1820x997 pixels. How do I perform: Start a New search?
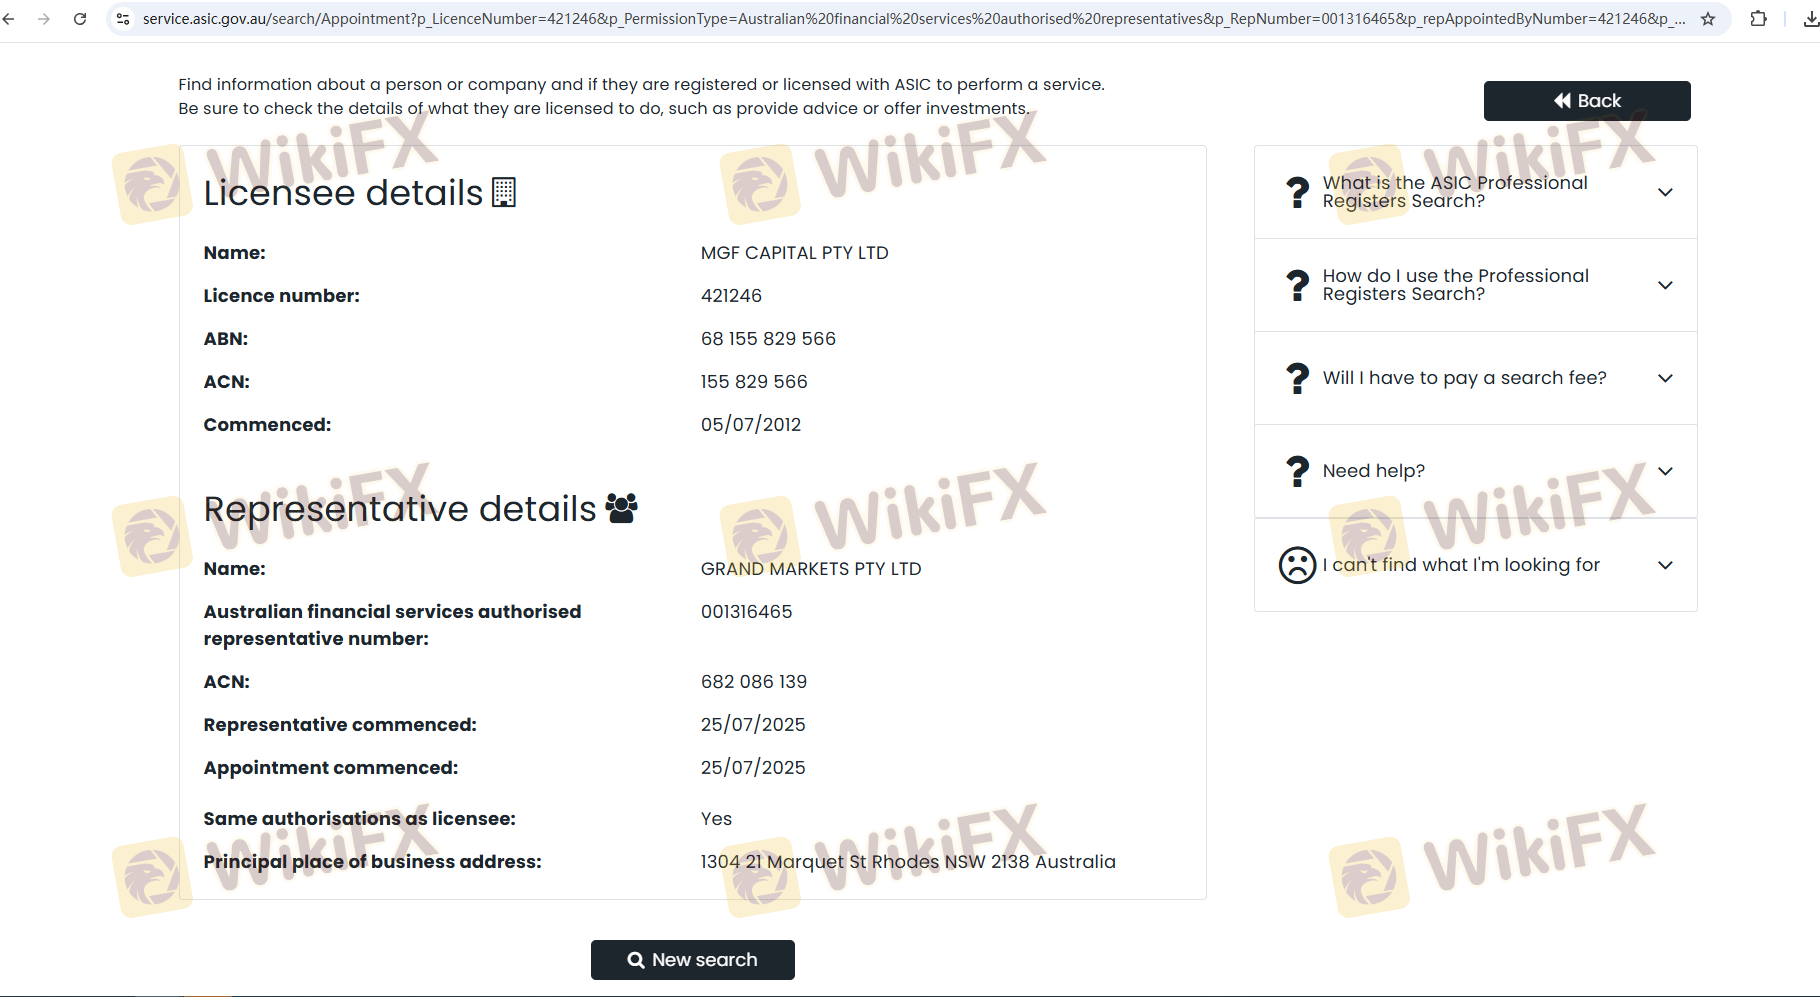692,960
